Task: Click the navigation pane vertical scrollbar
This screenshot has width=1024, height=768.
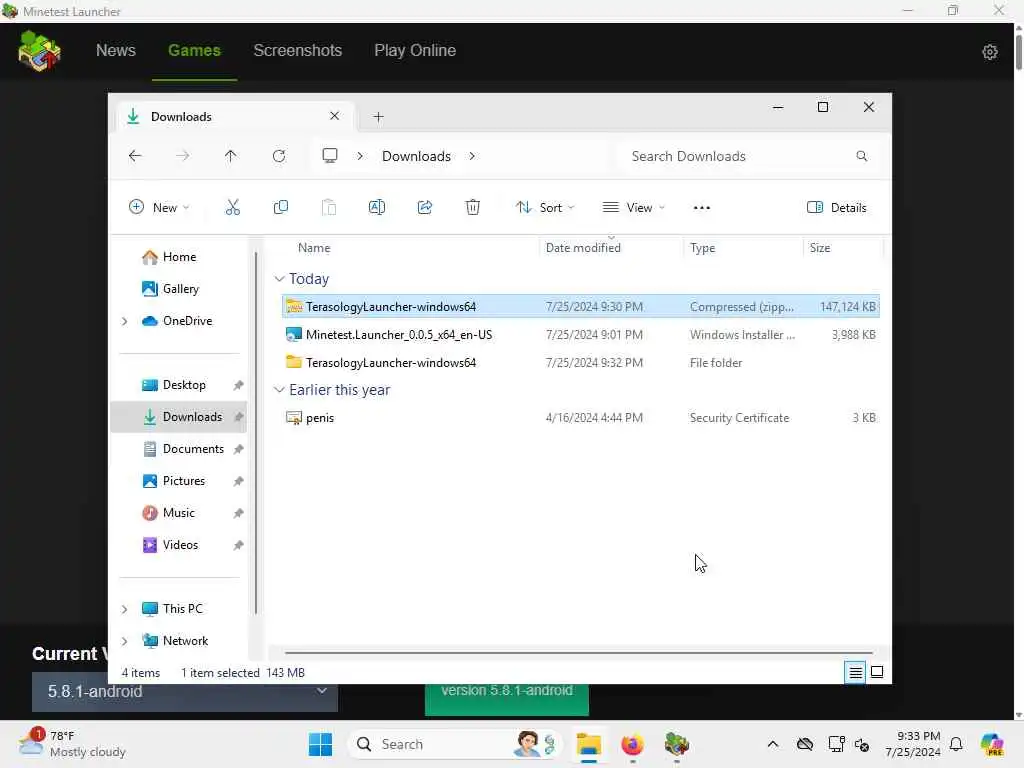Action: point(256,432)
